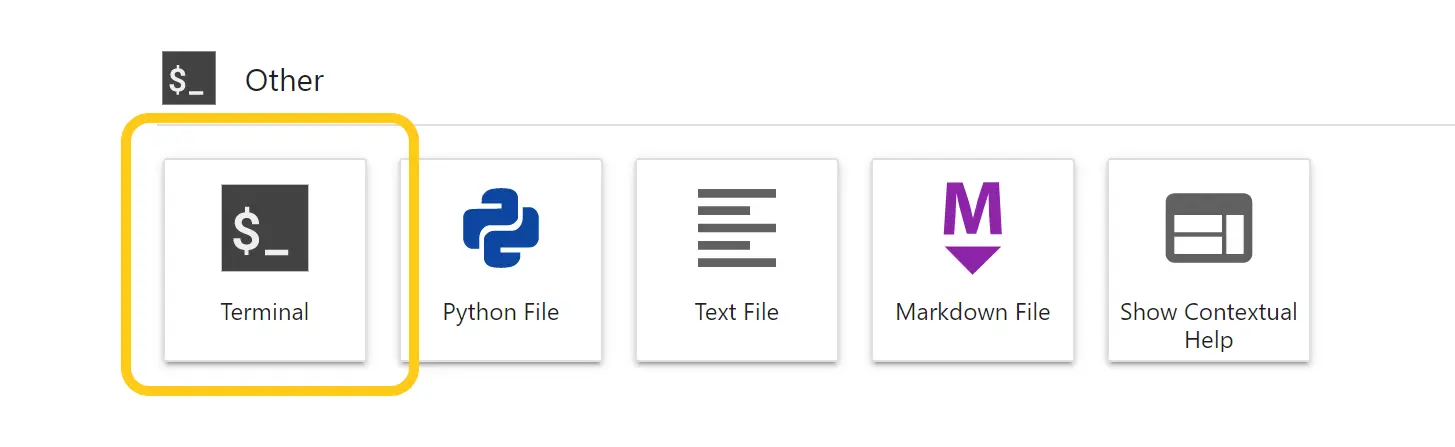The height and width of the screenshot is (447, 1455).
Task: Open a new Terminal from its launcher card
Action: (265, 260)
